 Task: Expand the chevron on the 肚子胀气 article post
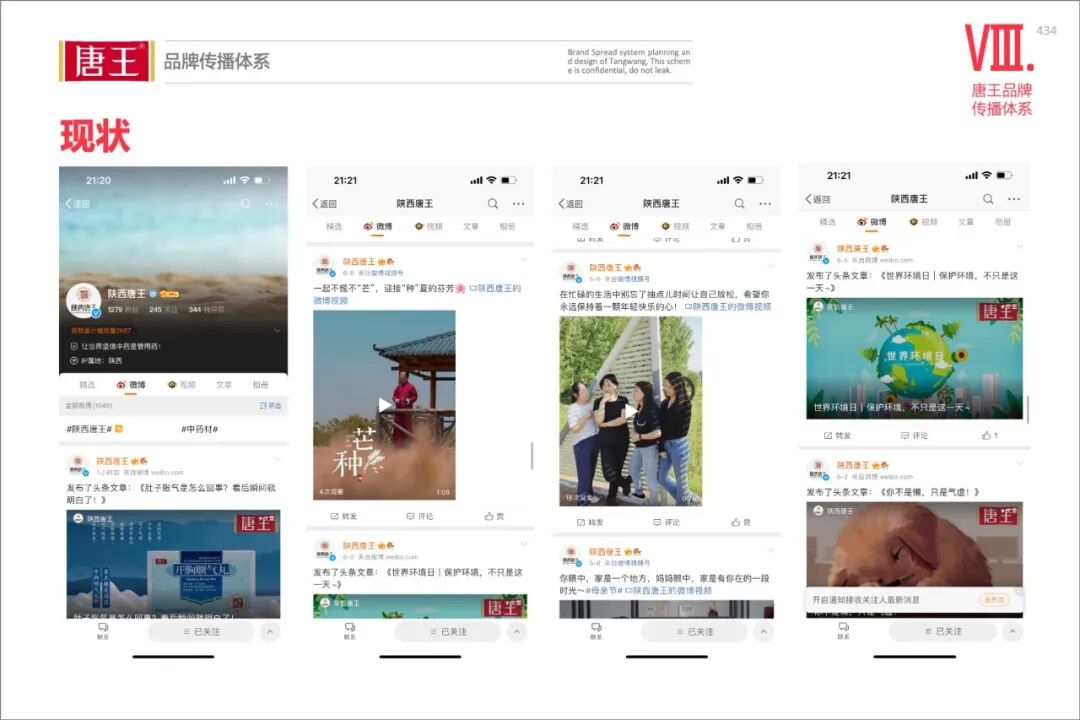[x=277, y=459]
